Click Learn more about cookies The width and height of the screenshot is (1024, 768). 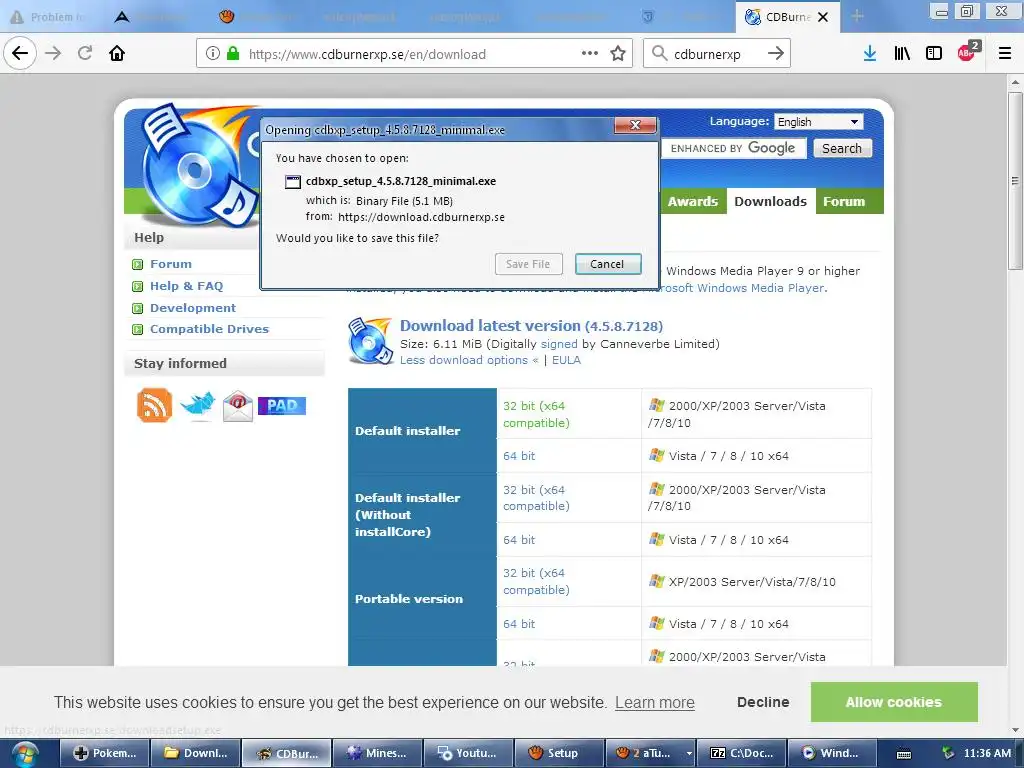click(654, 703)
